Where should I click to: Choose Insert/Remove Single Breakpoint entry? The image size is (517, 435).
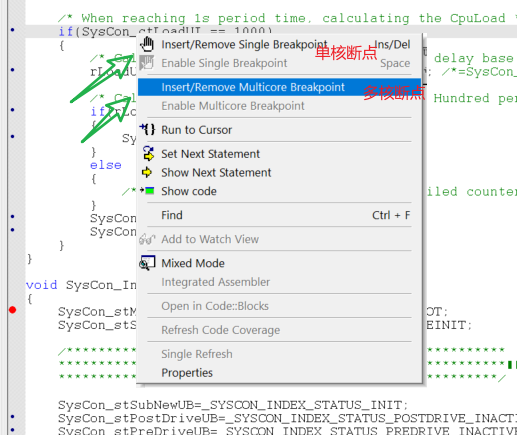(x=279, y=44)
